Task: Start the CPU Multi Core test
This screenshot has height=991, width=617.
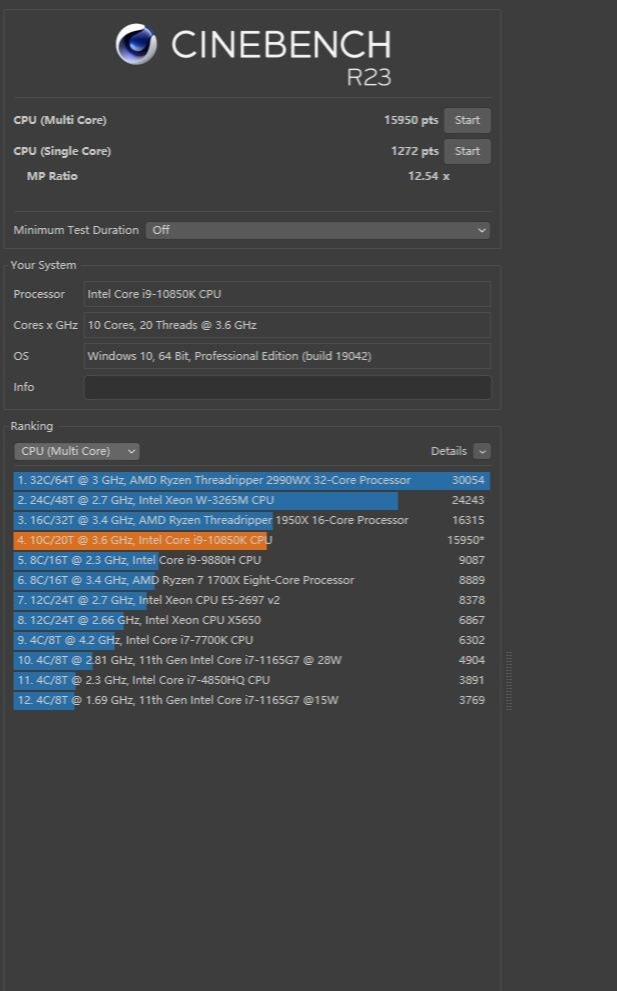Action: pos(467,120)
